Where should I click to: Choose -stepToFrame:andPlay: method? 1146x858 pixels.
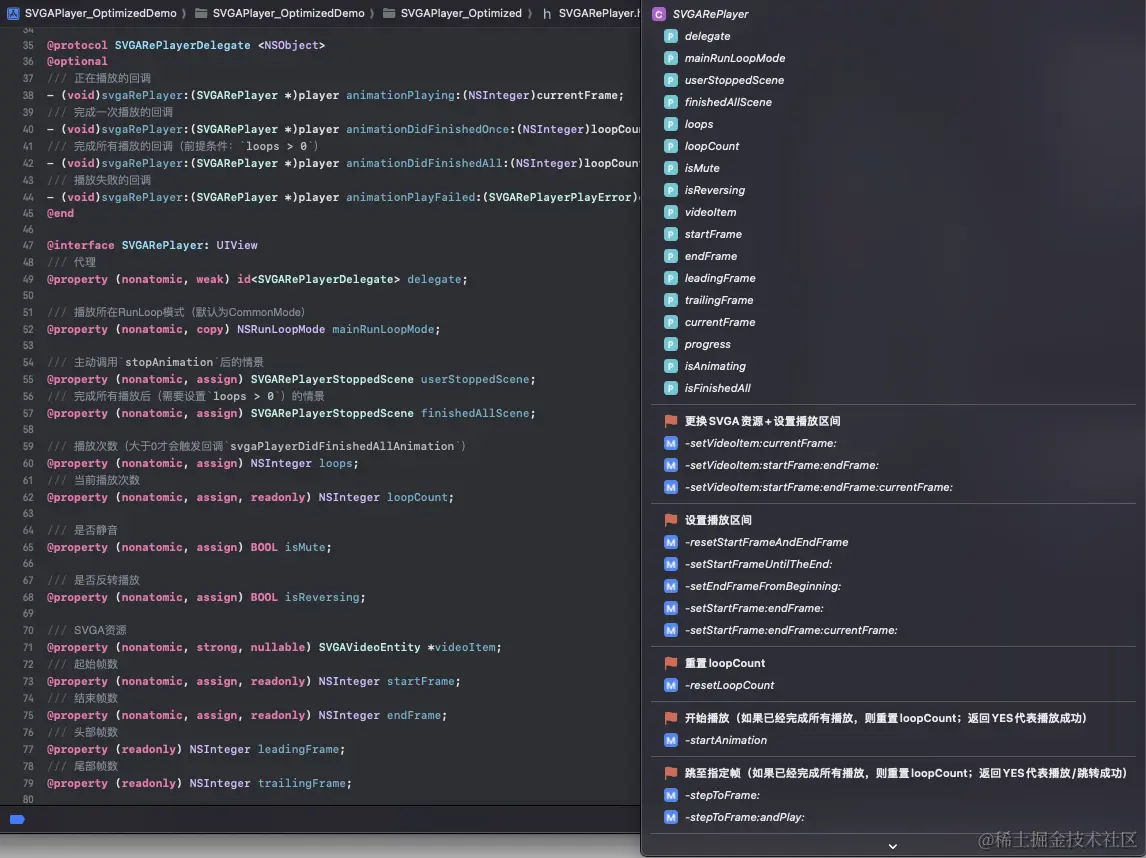(x=744, y=817)
